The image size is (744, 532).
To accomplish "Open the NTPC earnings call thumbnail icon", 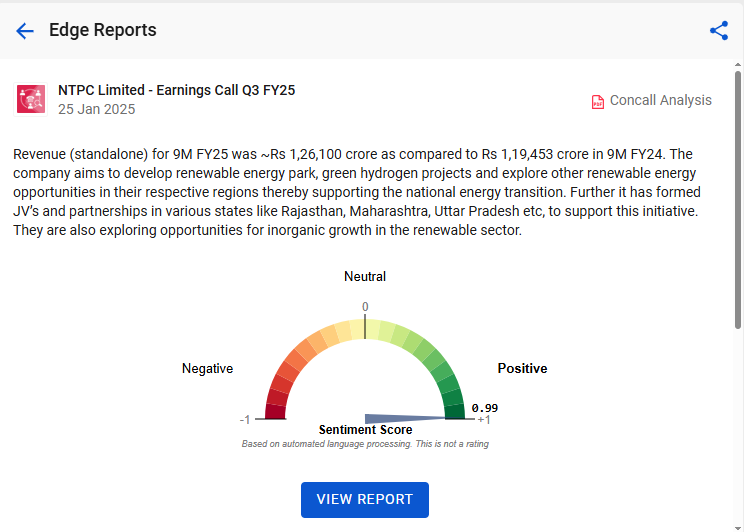I will [31, 99].
